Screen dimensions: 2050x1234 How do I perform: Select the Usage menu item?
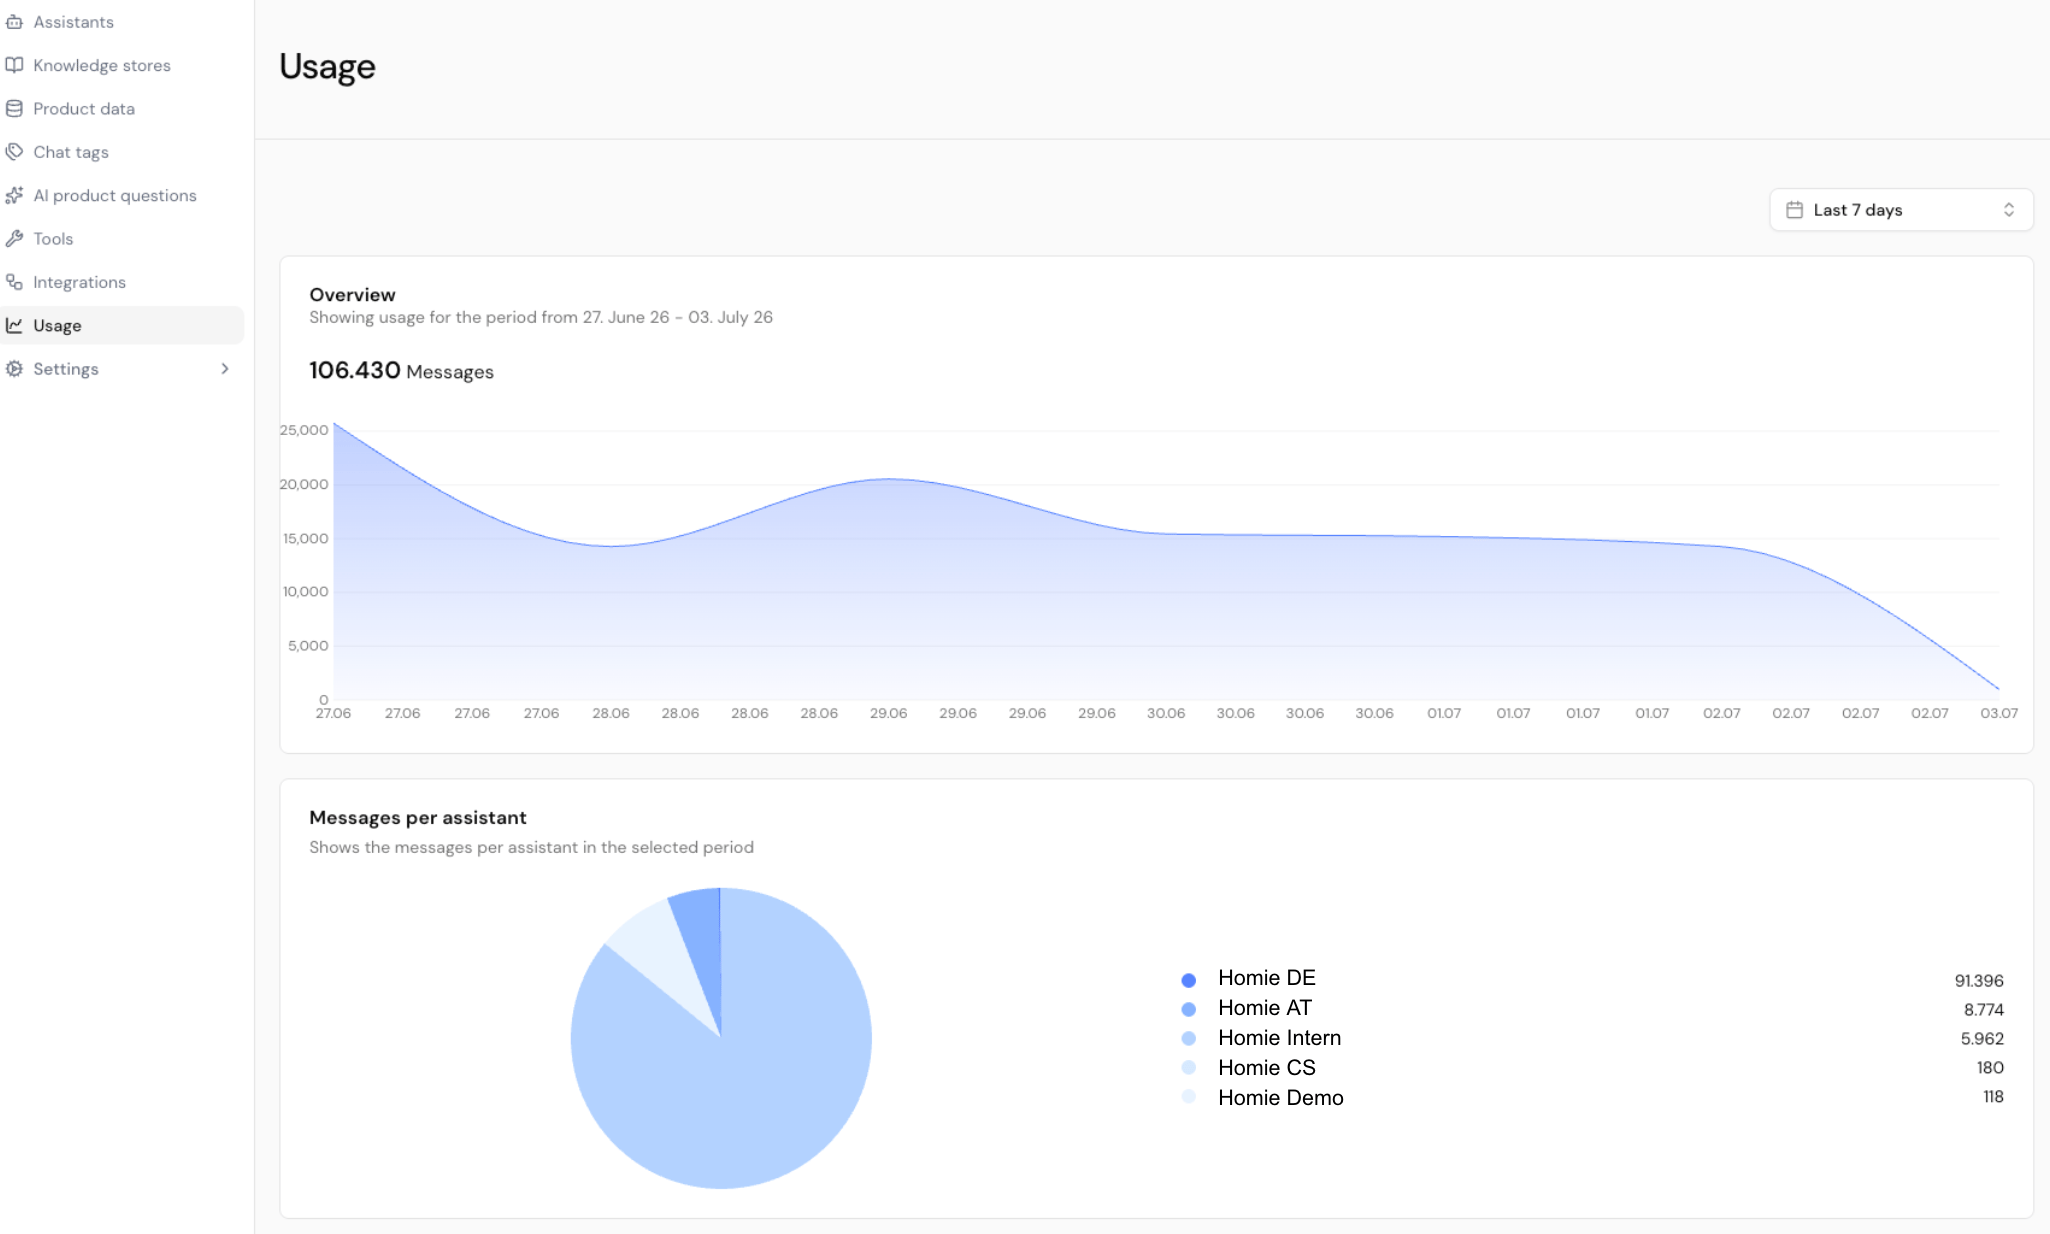[x=122, y=325]
